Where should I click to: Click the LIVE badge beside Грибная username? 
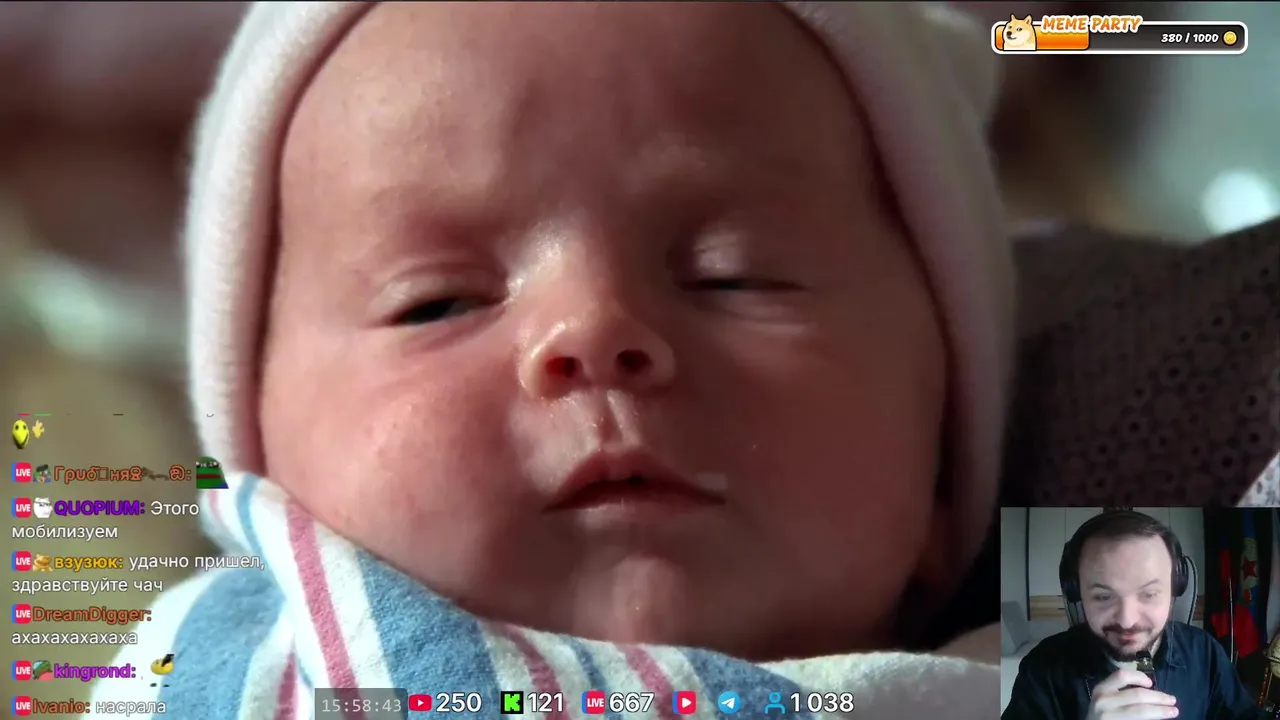point(22,473)
